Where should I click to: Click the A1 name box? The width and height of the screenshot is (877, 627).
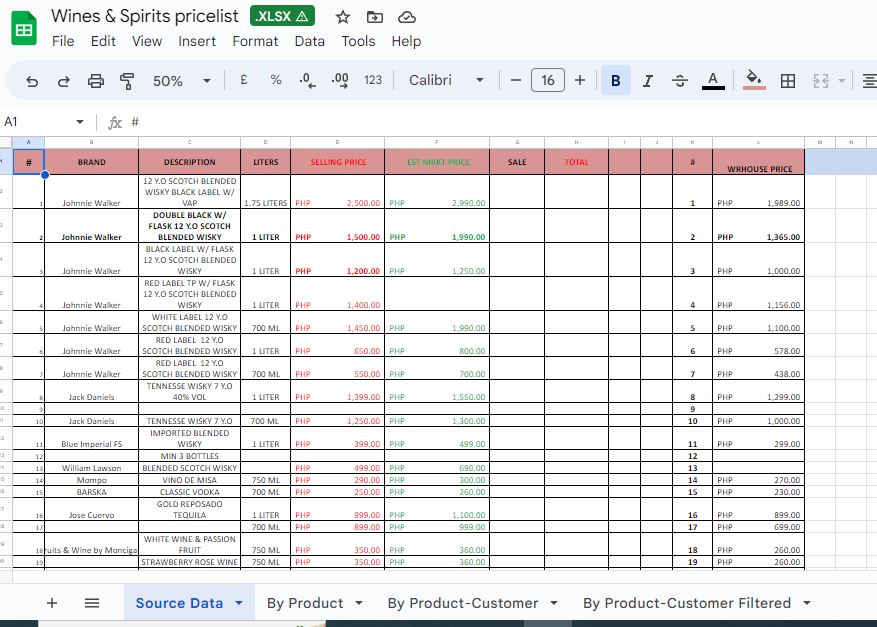(x=36, y=122)
